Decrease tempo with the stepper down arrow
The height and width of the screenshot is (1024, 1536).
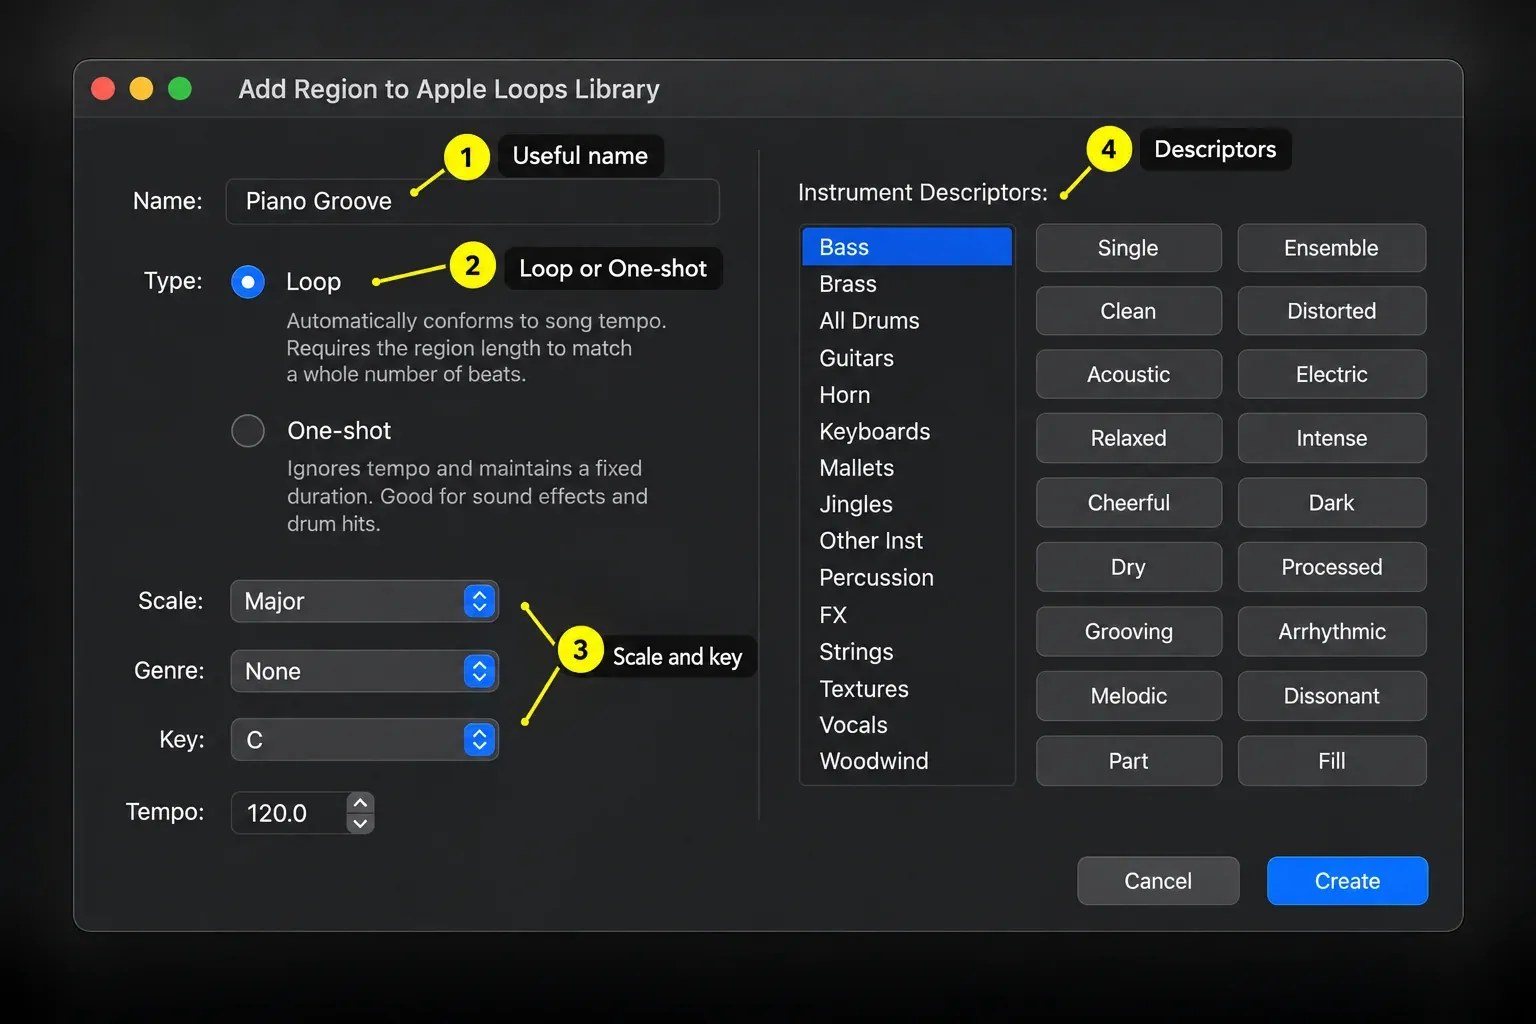360,824
